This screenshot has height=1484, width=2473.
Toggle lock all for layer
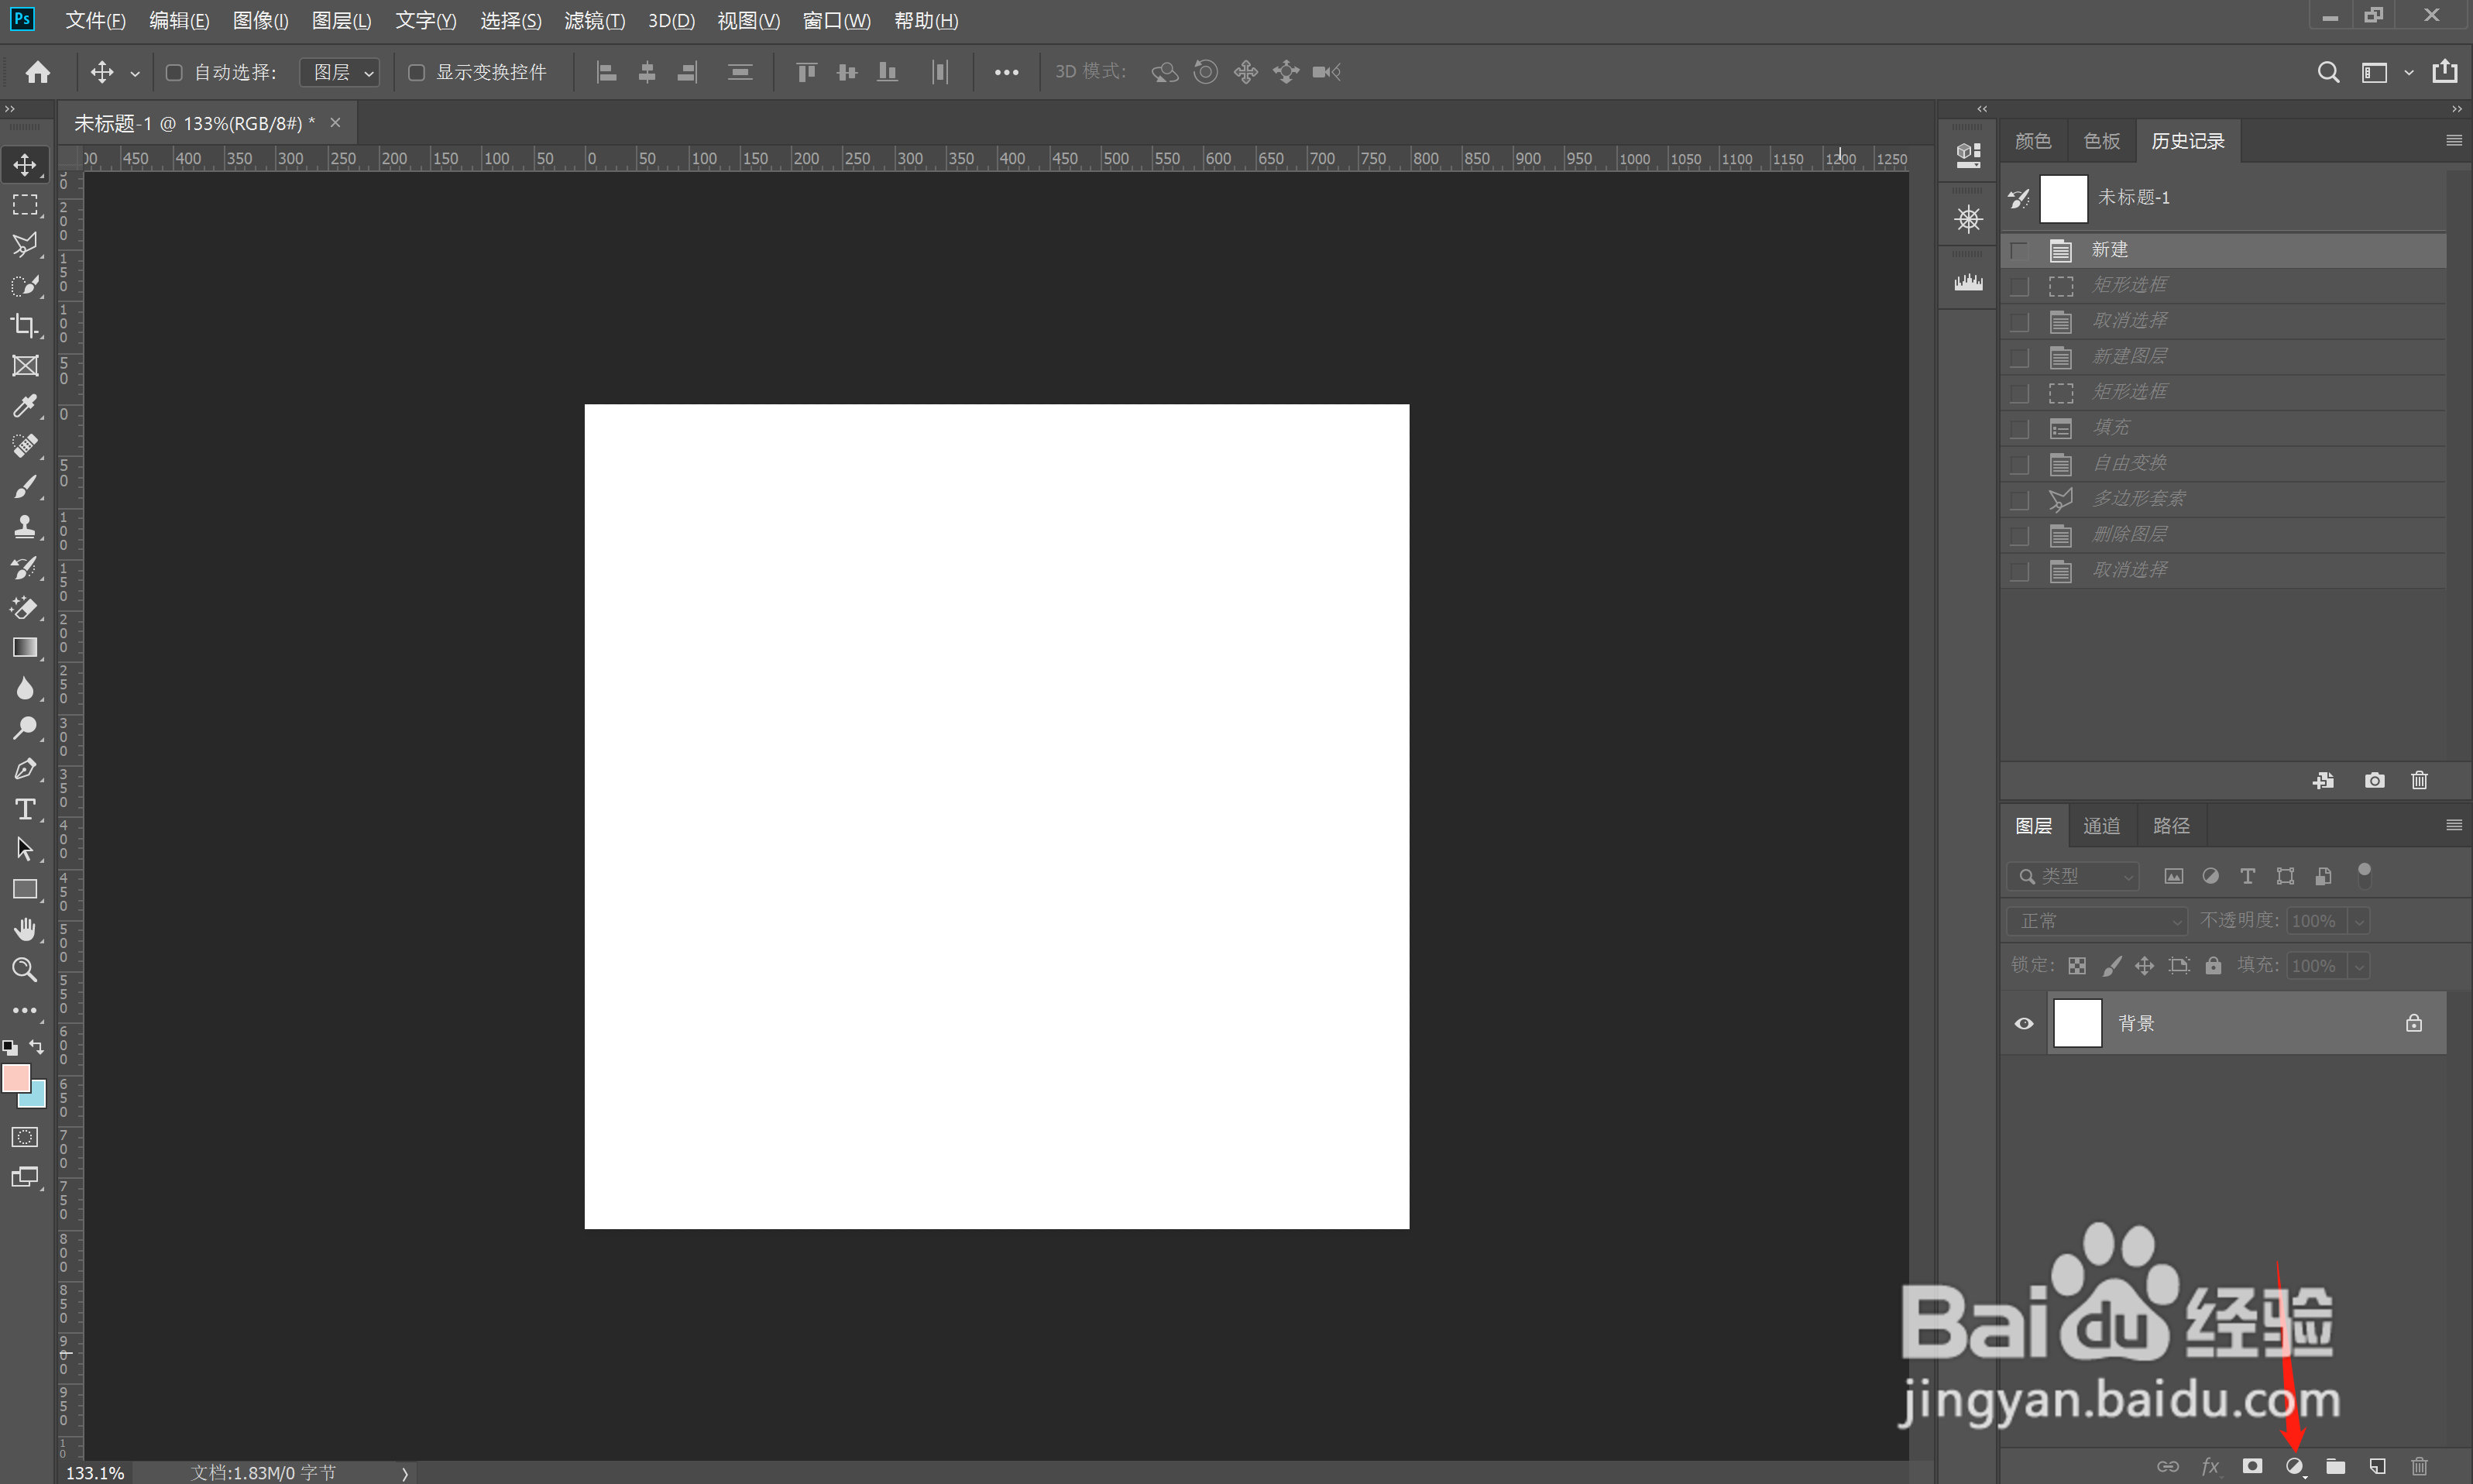point(2214,966)
